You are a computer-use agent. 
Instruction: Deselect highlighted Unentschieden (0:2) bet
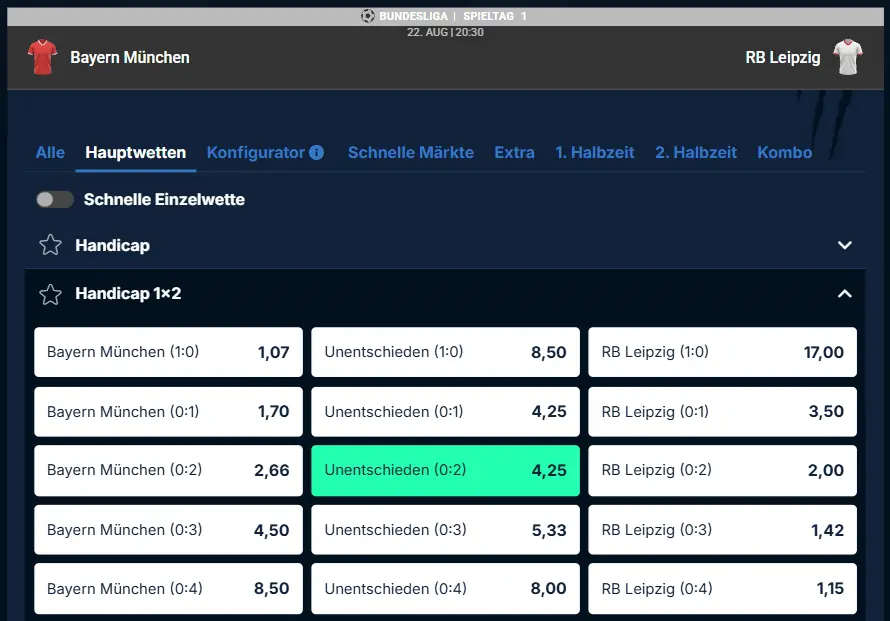(x=446, y=471)
